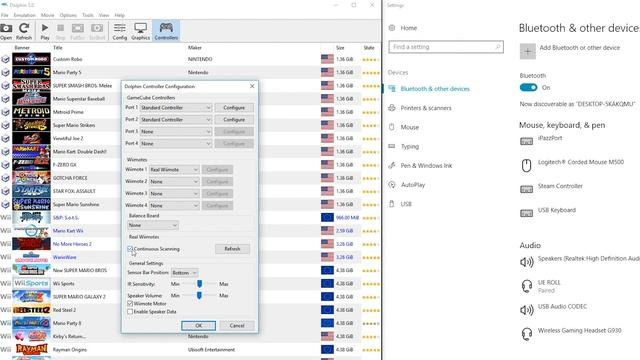Image resolution: width=640 pixels, height=360 pixels.
Task: Turn off the Bluetooth toggle switch
Action: [x=528, y=87]
